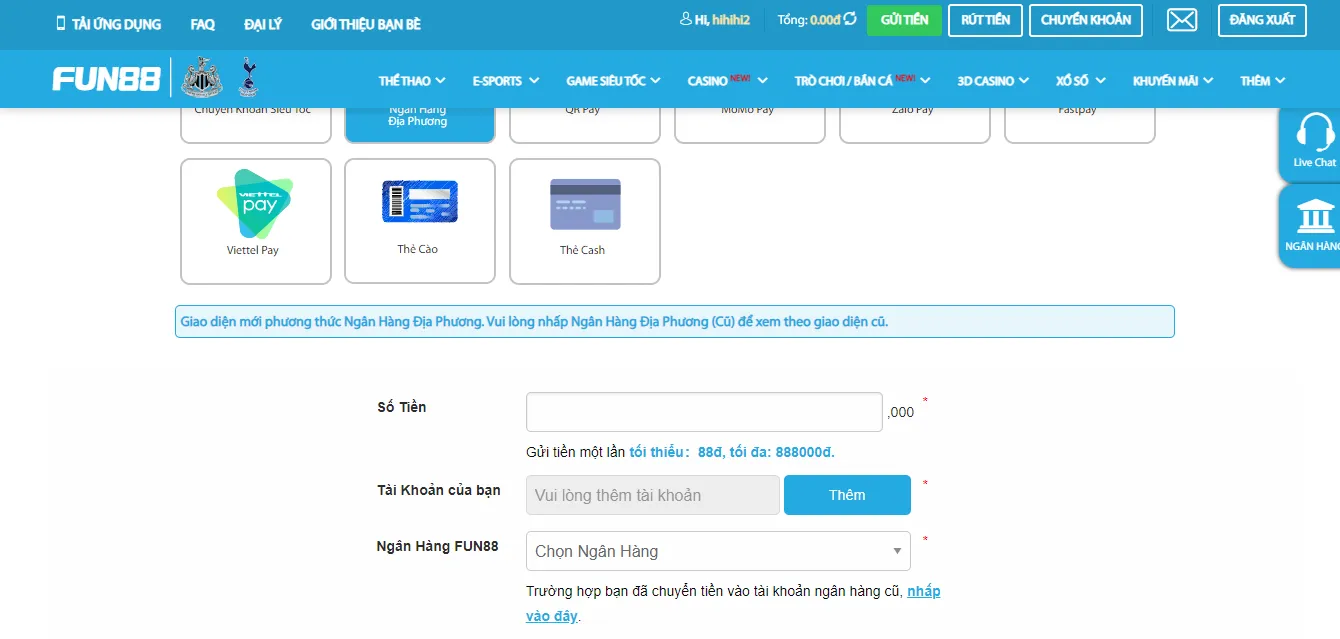Expand the Khuyến Mãi menu
This screenshot has width=1340, height=639.
1173,81
